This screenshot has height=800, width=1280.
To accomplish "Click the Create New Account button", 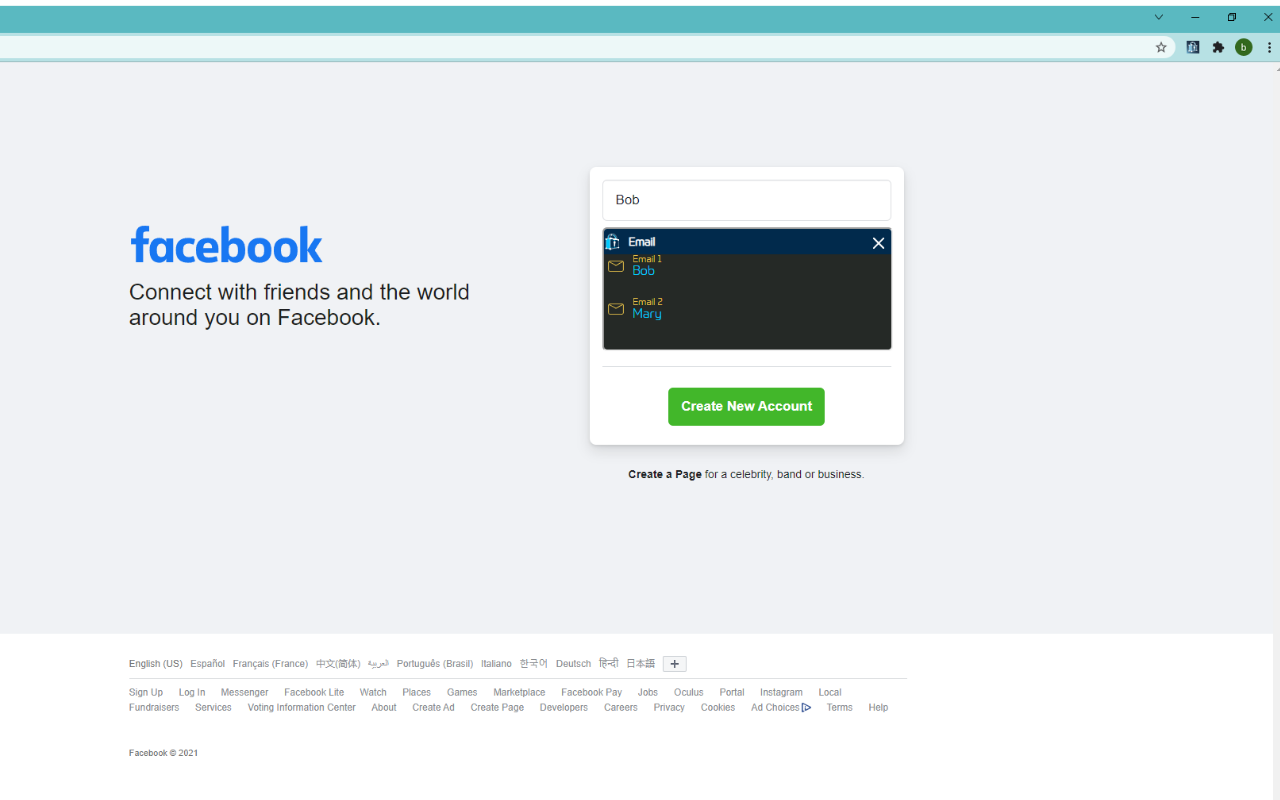I will pyautogui.click(x=746, y=406).
